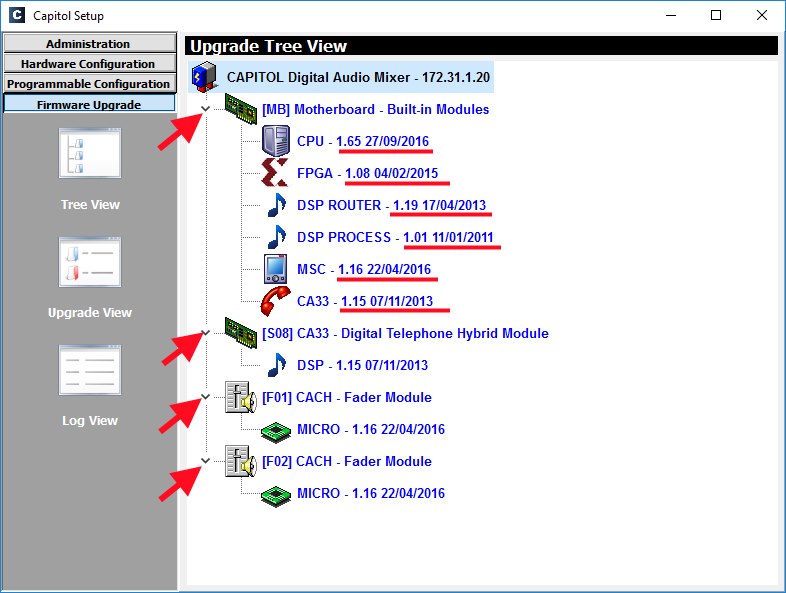
Task: Click the Motherboard circuit board icon
Action: (x=241, y=108)
